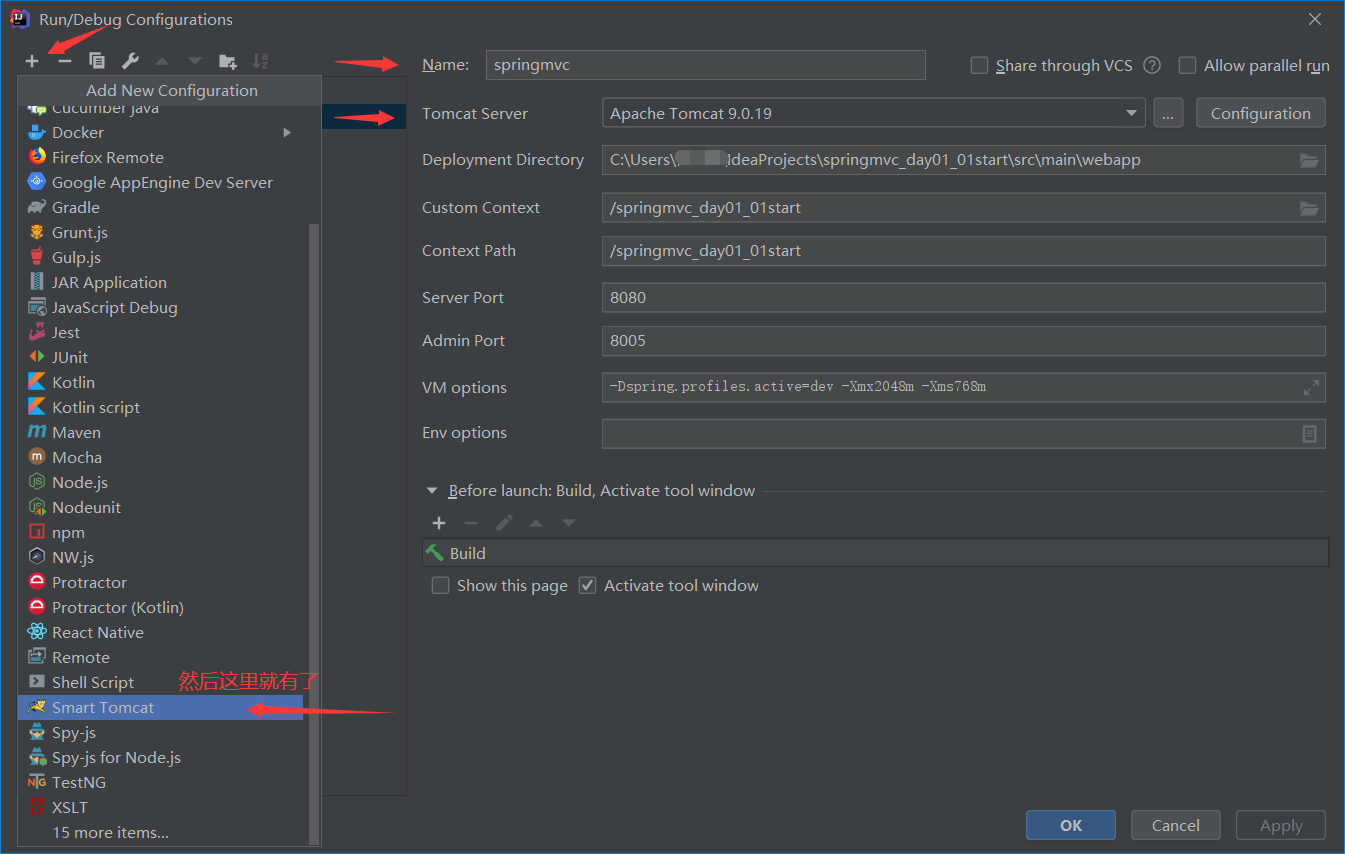Tick the Allow parallel run checkbox
Viewport: 1345px width, 854px height.
(1188, 65)
